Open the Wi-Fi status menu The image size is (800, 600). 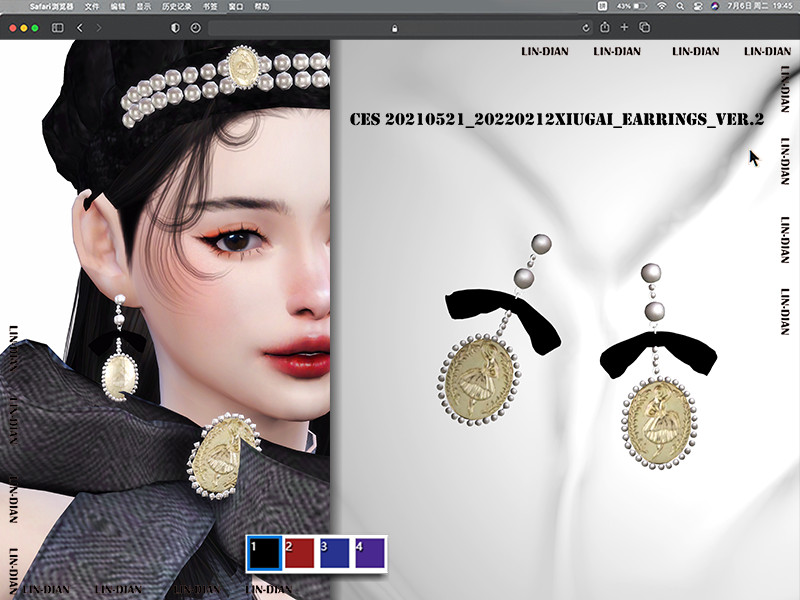[x=661, y=6]
